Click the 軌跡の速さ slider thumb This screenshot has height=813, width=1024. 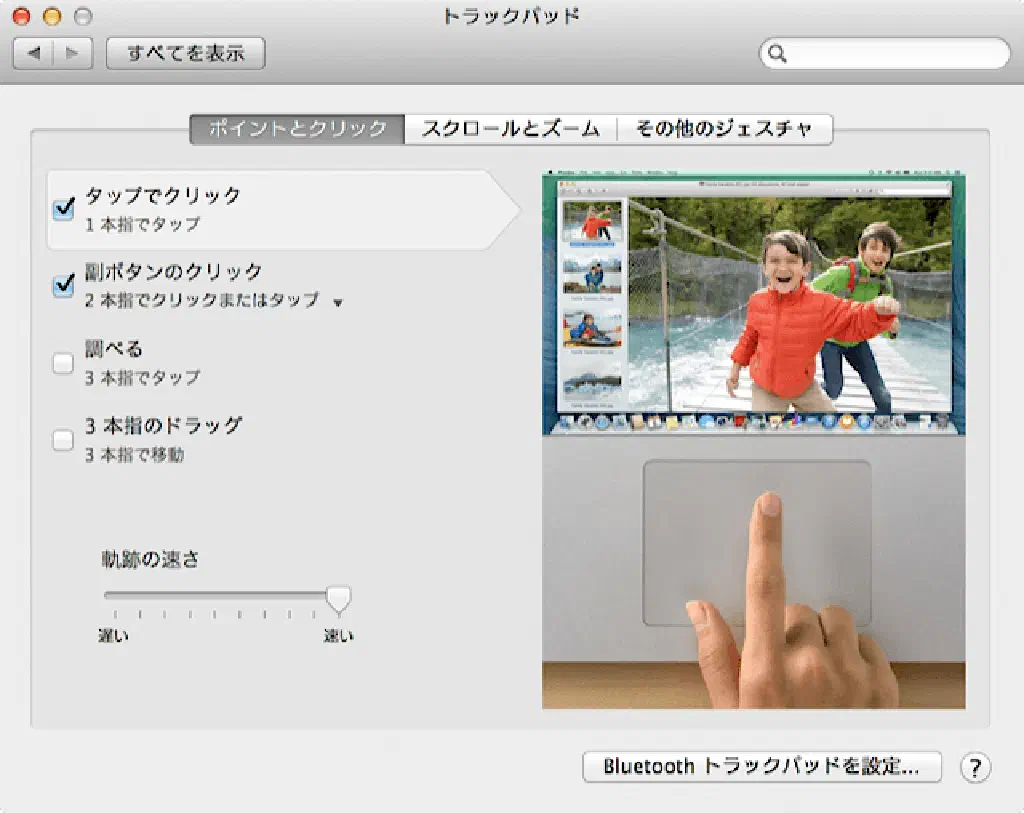(339, 598)
